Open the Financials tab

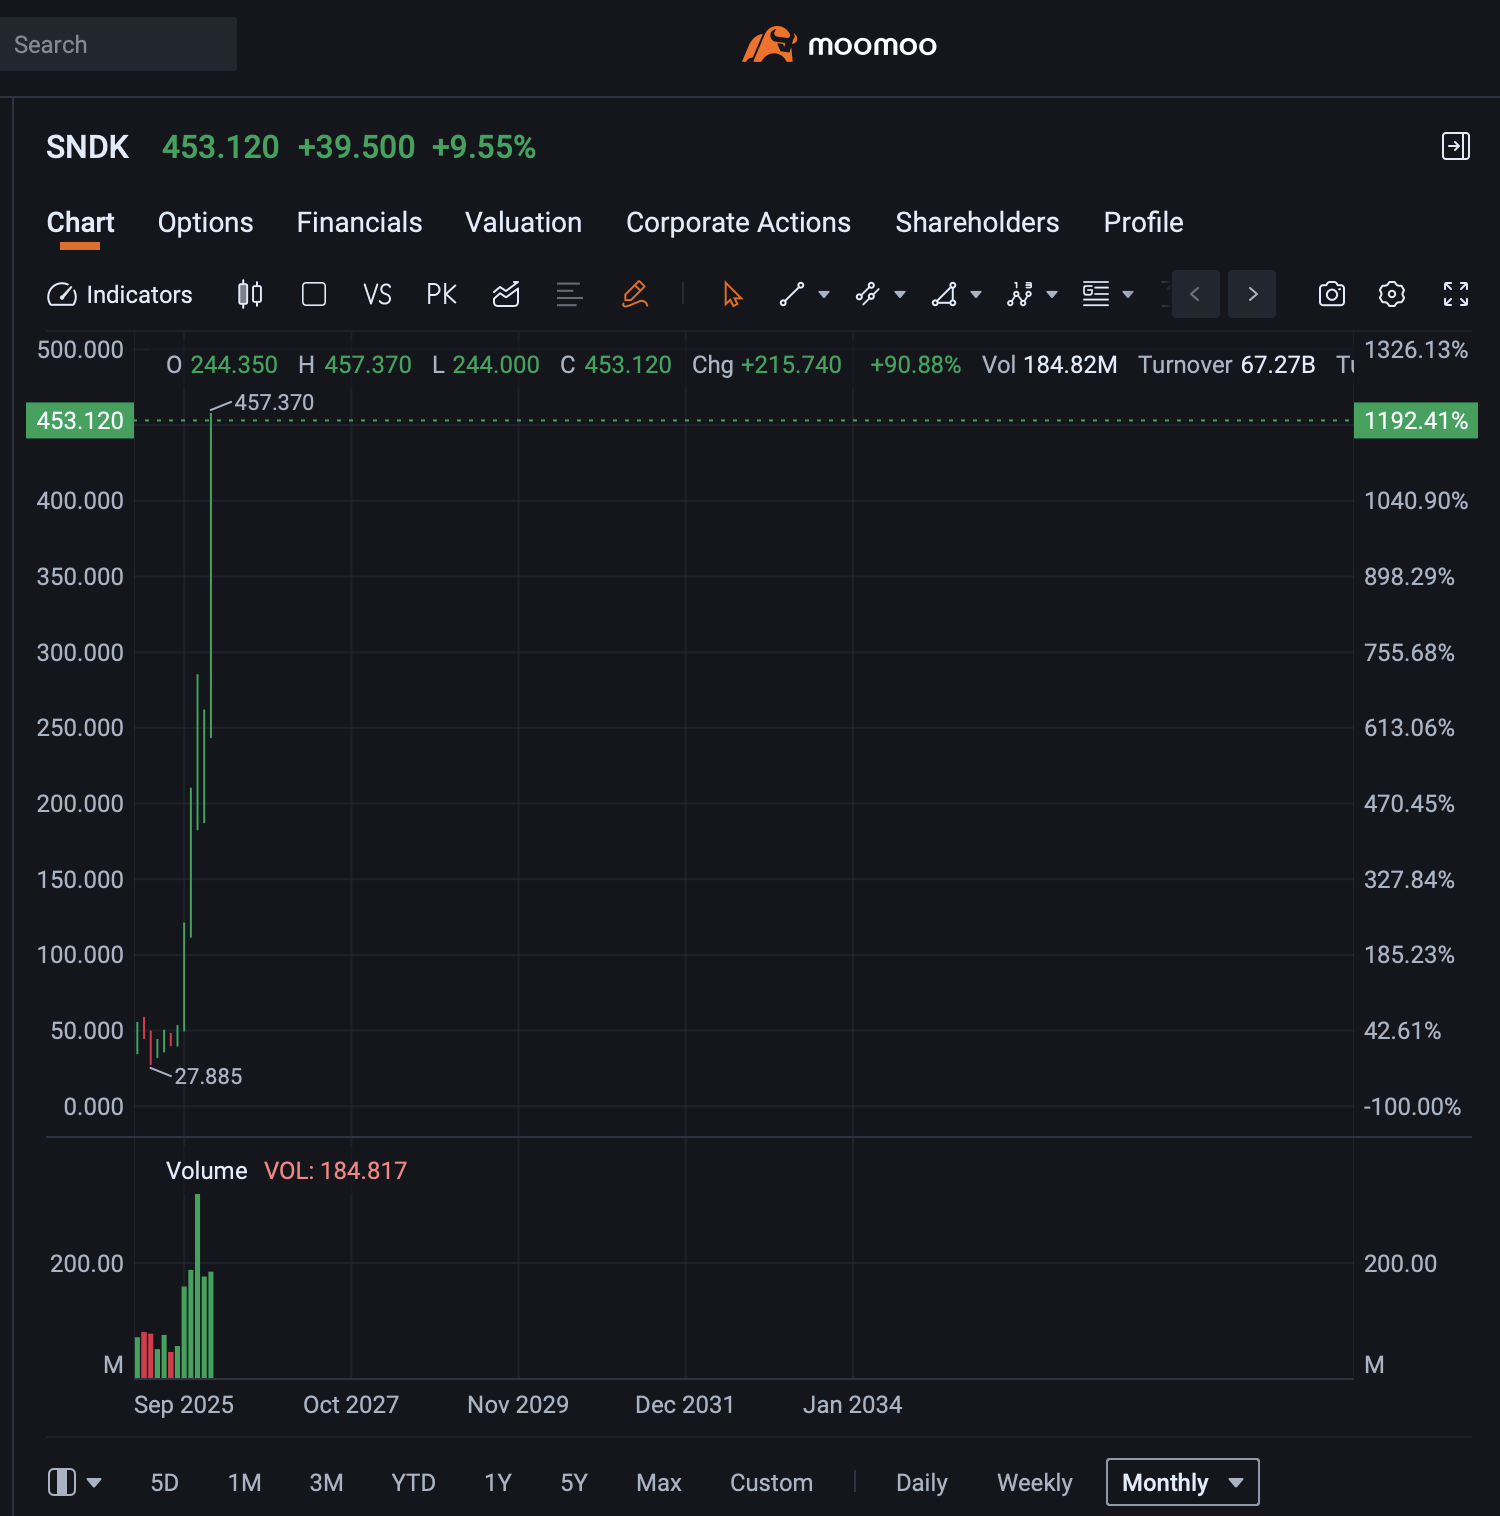(x=359, y=222)
